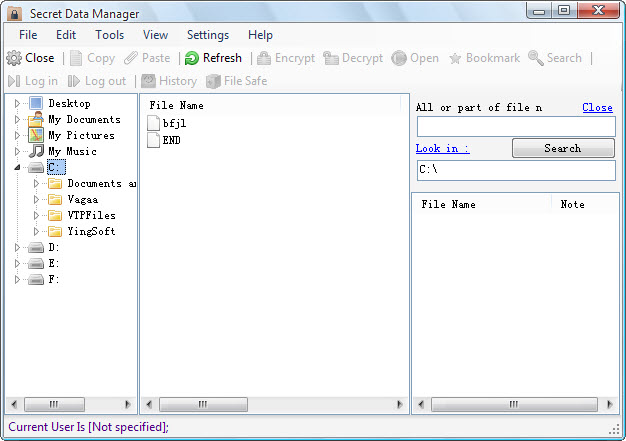Click the VTPFiles folder icon
626x441 pixels.
pyautogui.click(x=55, y=216)
